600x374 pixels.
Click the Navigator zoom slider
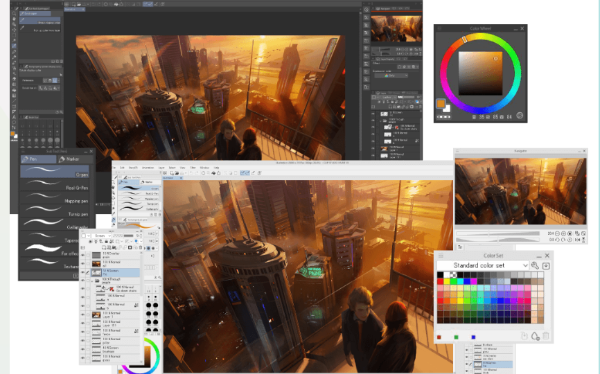[498, 233]
